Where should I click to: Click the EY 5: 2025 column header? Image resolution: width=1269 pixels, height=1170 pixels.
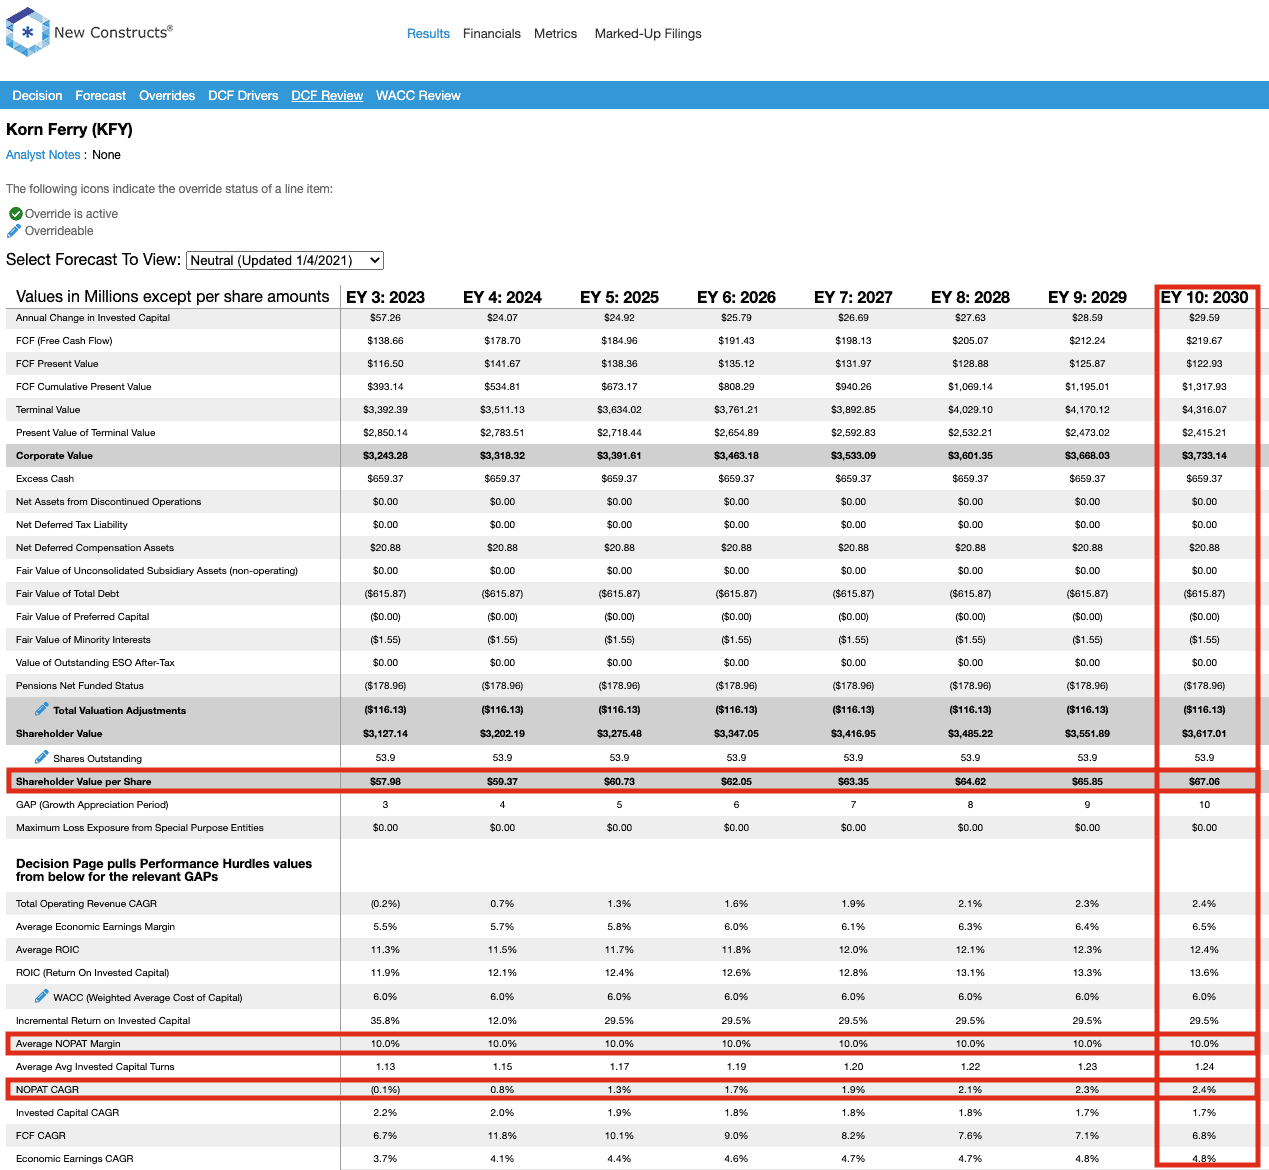click(x=619, y=297)
